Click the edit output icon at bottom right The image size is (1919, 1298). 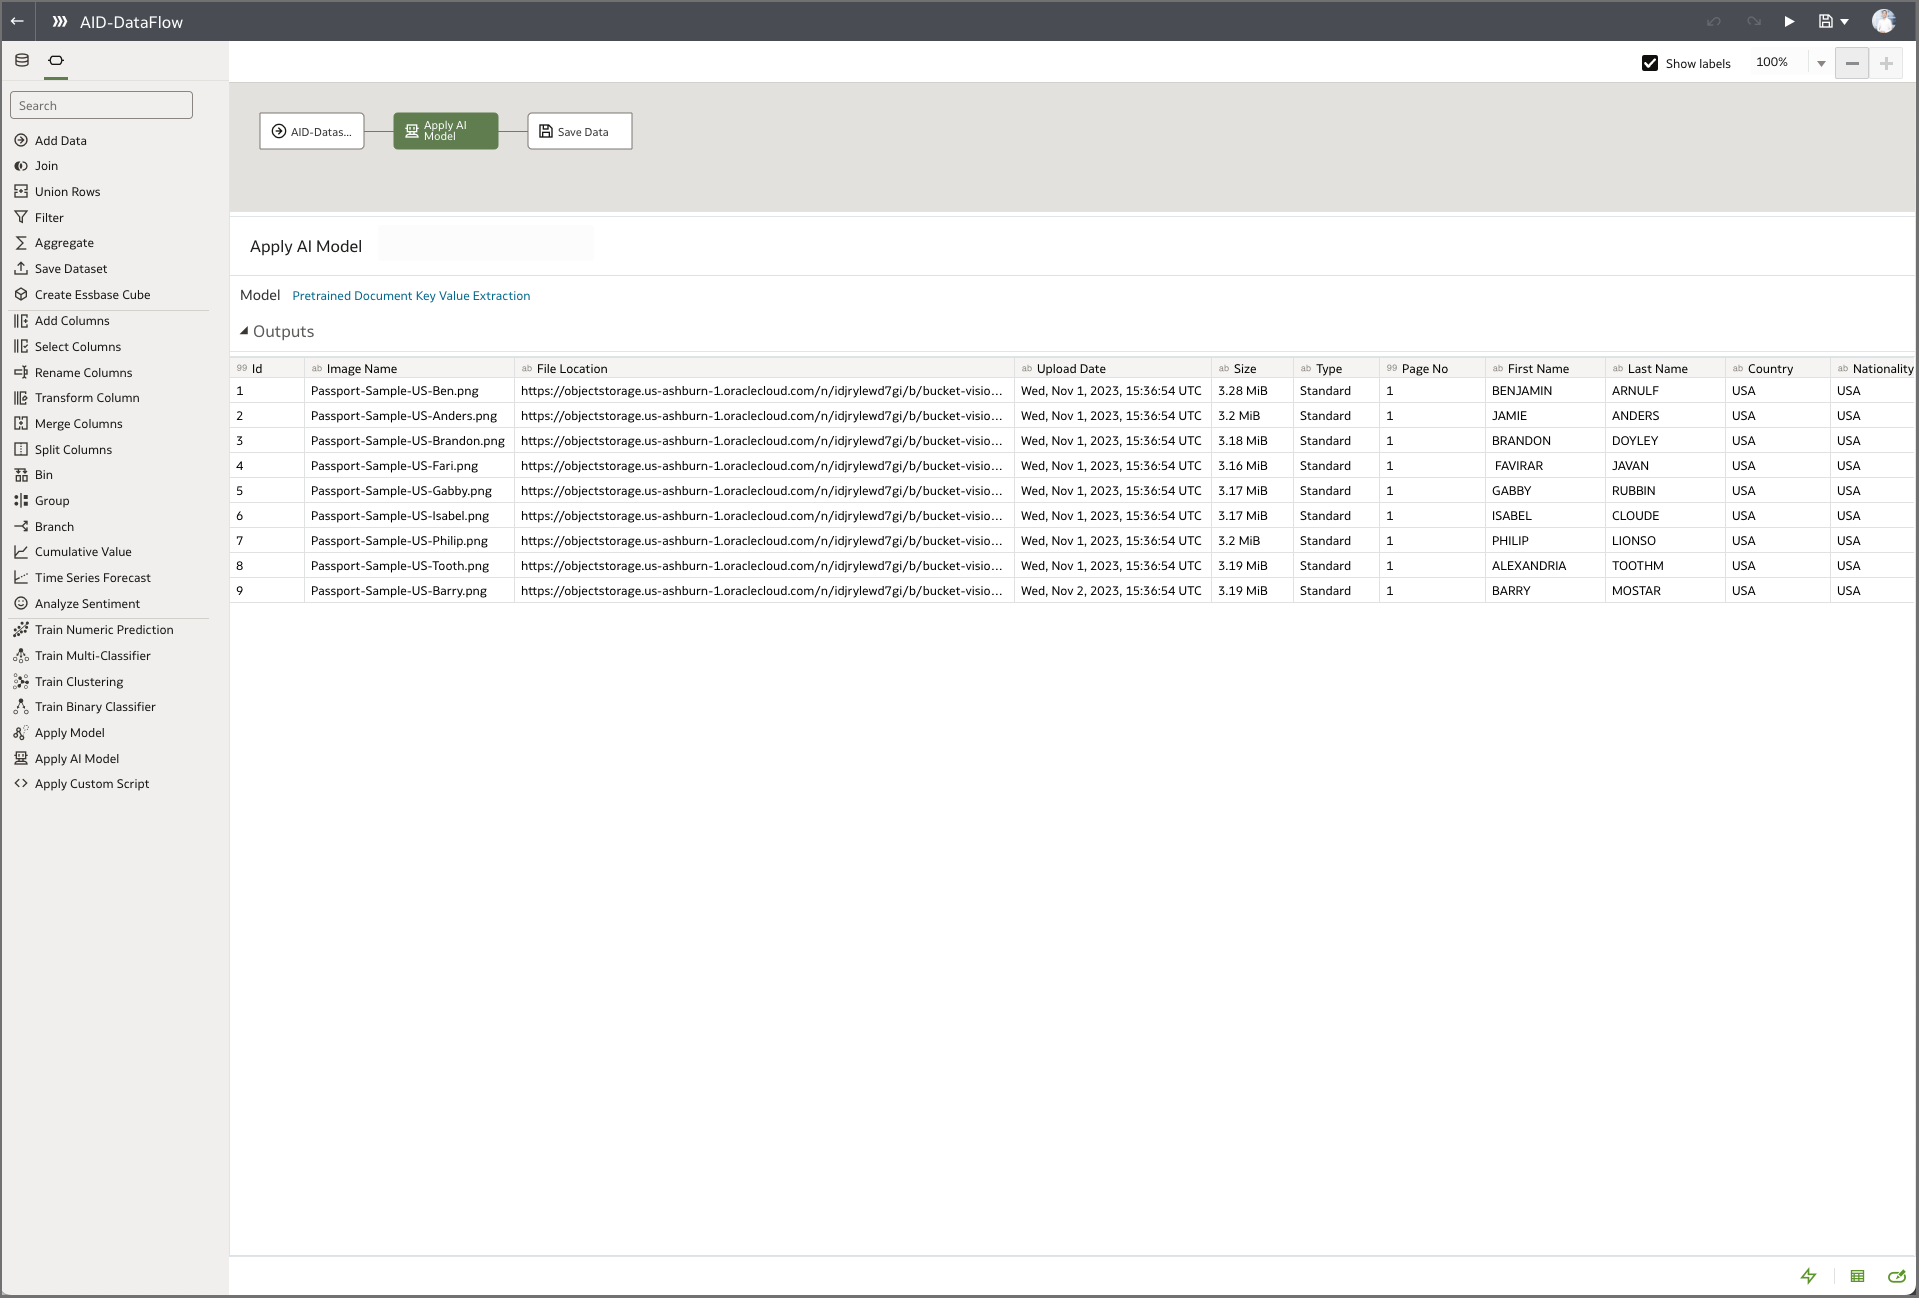click(x=1896, y=1276)
